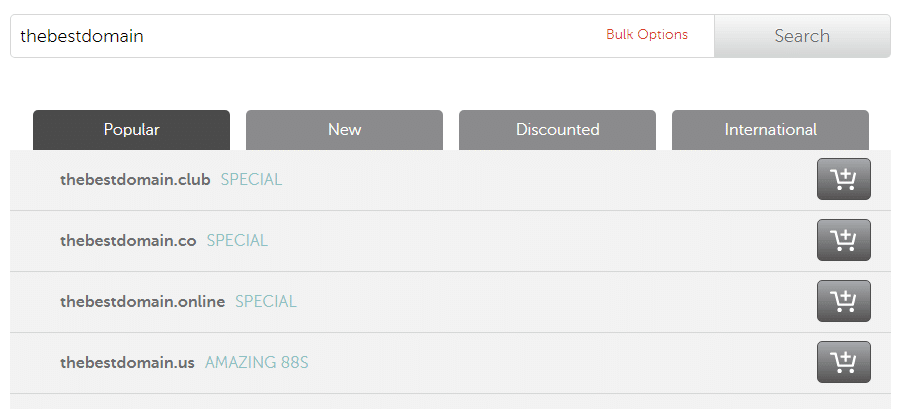This screenshot has height=409, width=901.
Task: Click SPECIAL label next to .club domain
Action: 252,180
